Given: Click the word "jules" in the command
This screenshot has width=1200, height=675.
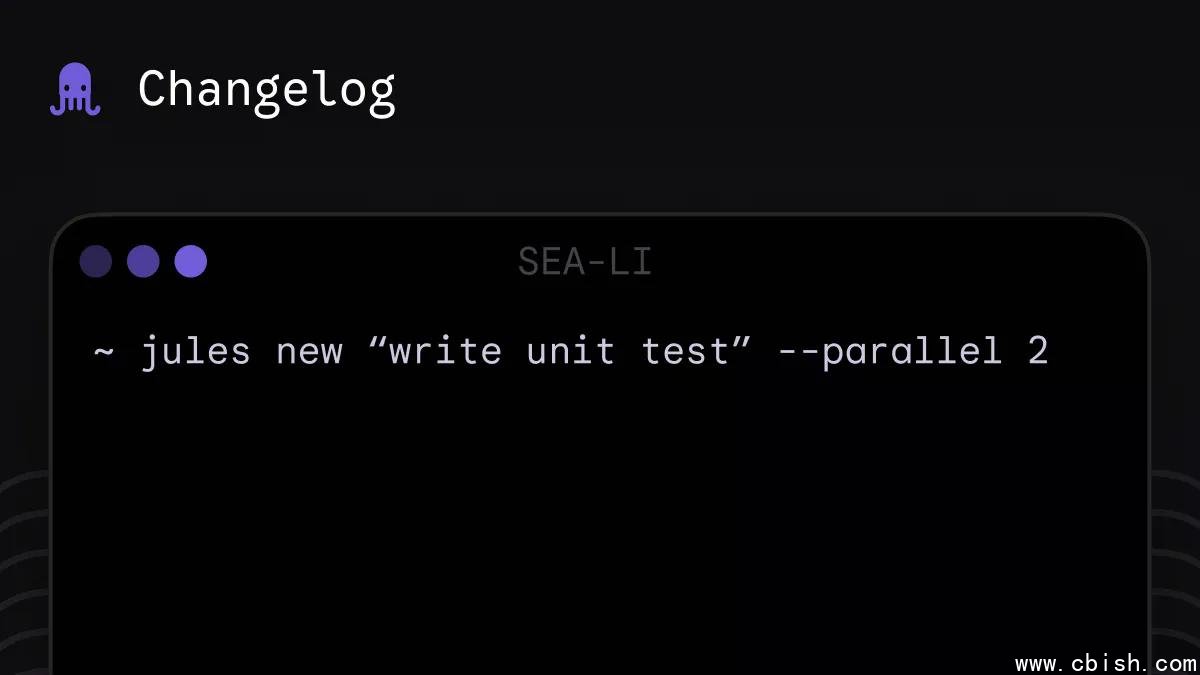Looking at the screenshot, I should 195,352.
